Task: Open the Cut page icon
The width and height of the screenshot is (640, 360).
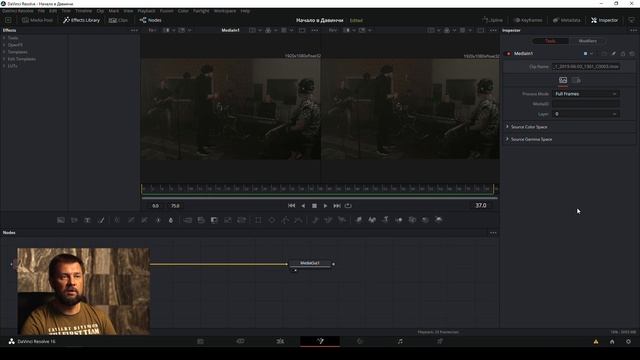Action: (x=240, y=341)
